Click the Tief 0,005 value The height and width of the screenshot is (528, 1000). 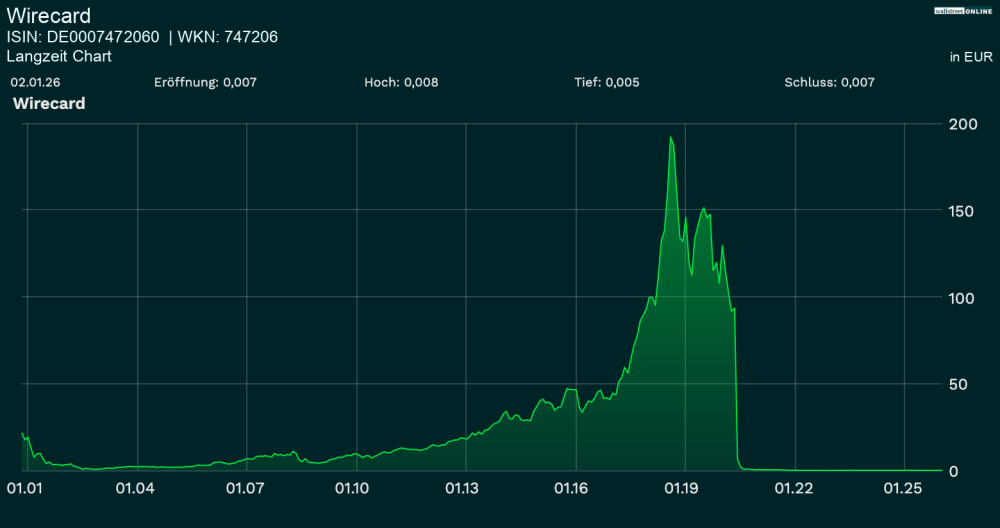[608, 82]
